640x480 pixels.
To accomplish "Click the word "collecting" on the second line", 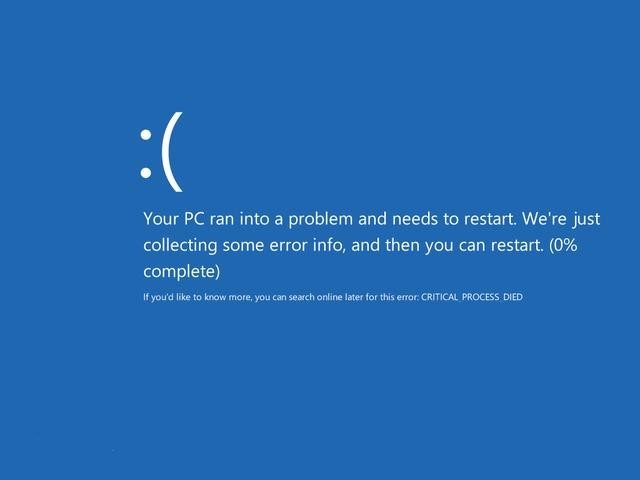I will coord(180,245).
